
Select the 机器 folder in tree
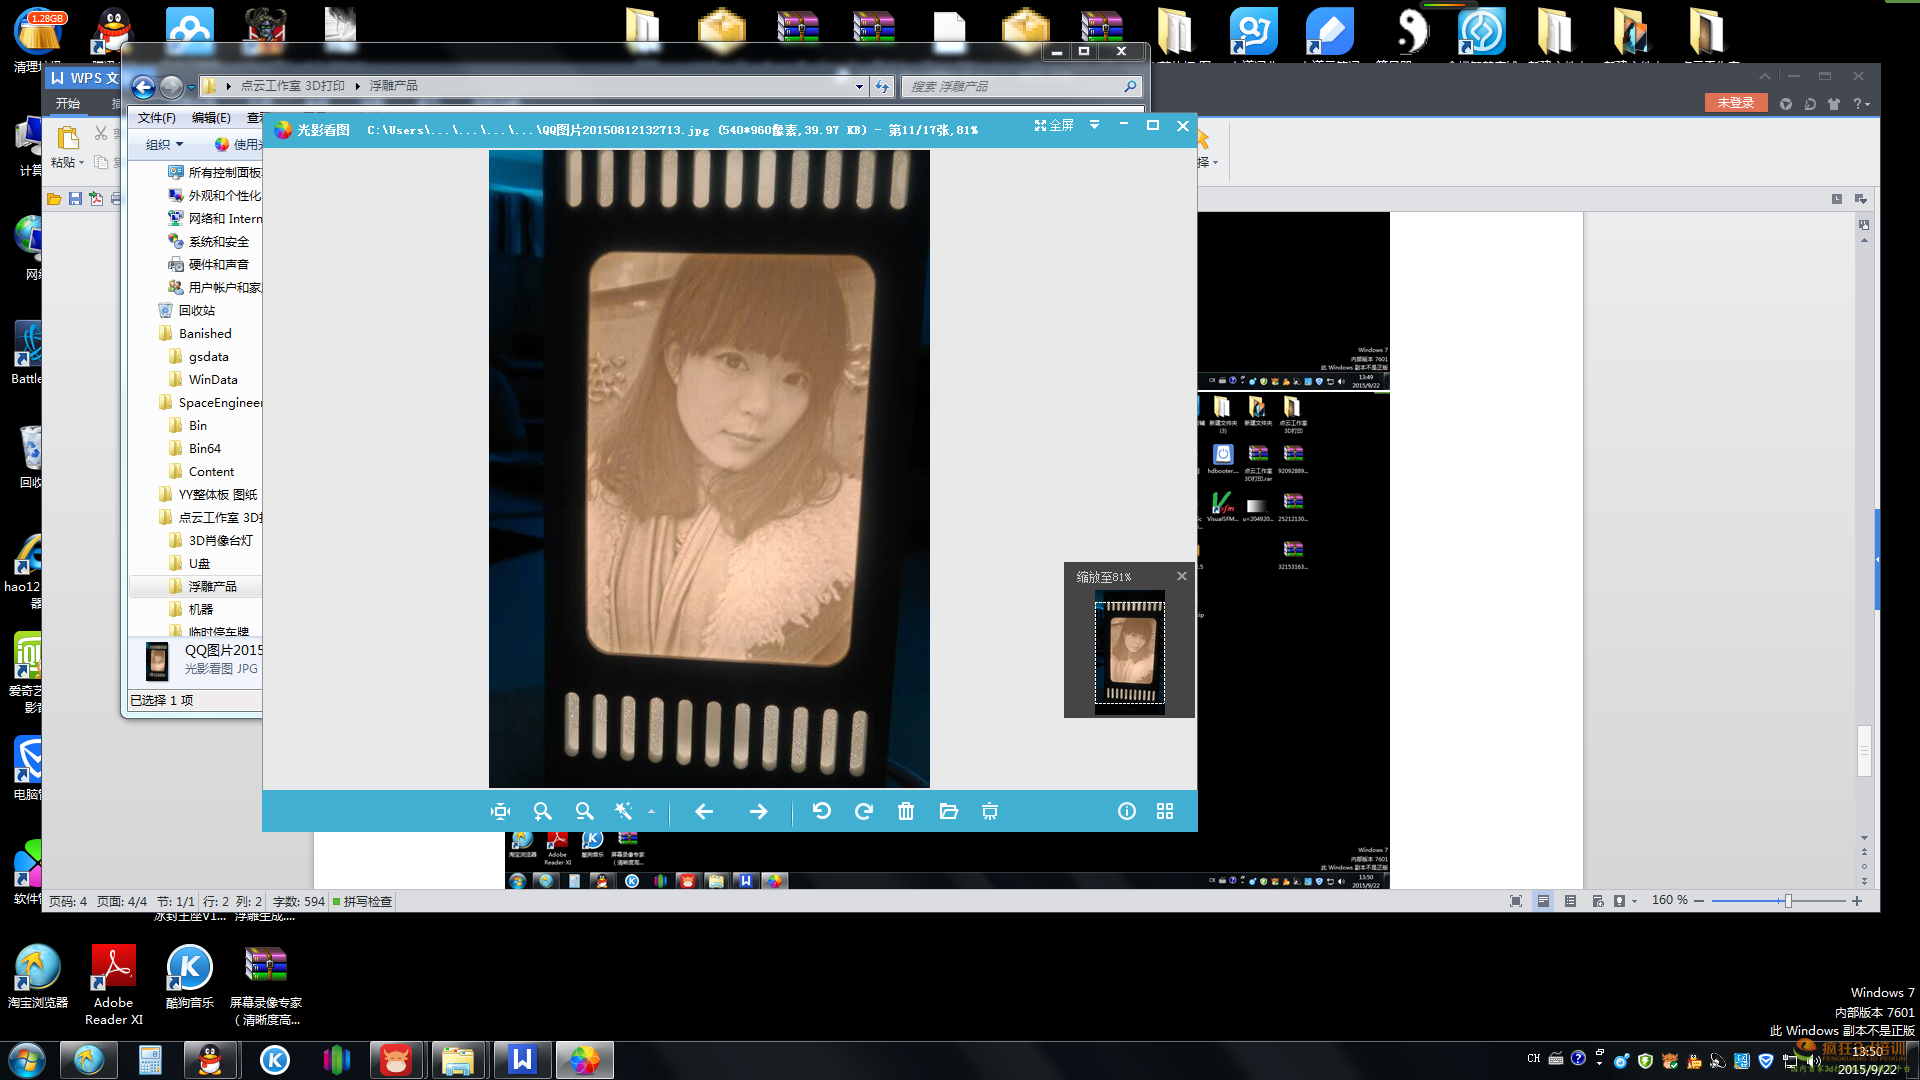[200, 610]
